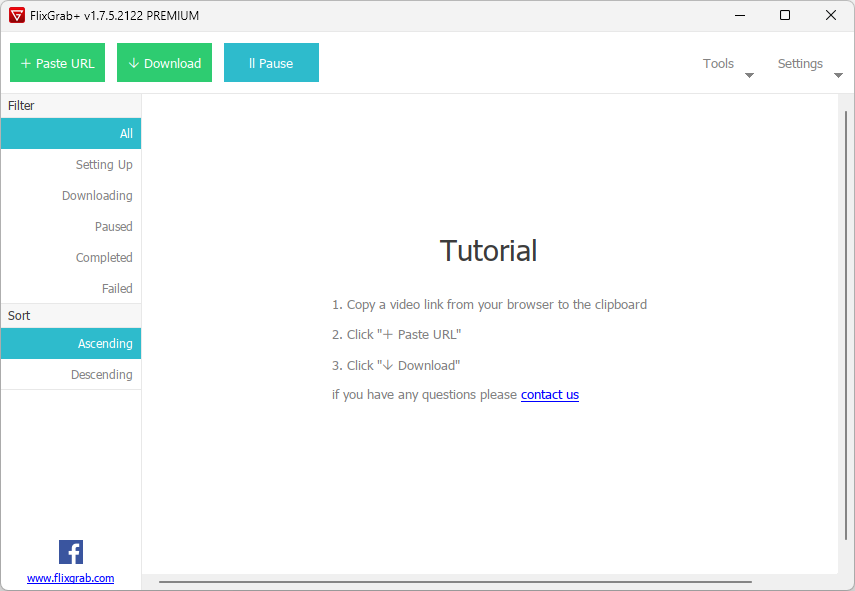
Task: Click the vertical scrollbar
Action: (x=846, y=325)
